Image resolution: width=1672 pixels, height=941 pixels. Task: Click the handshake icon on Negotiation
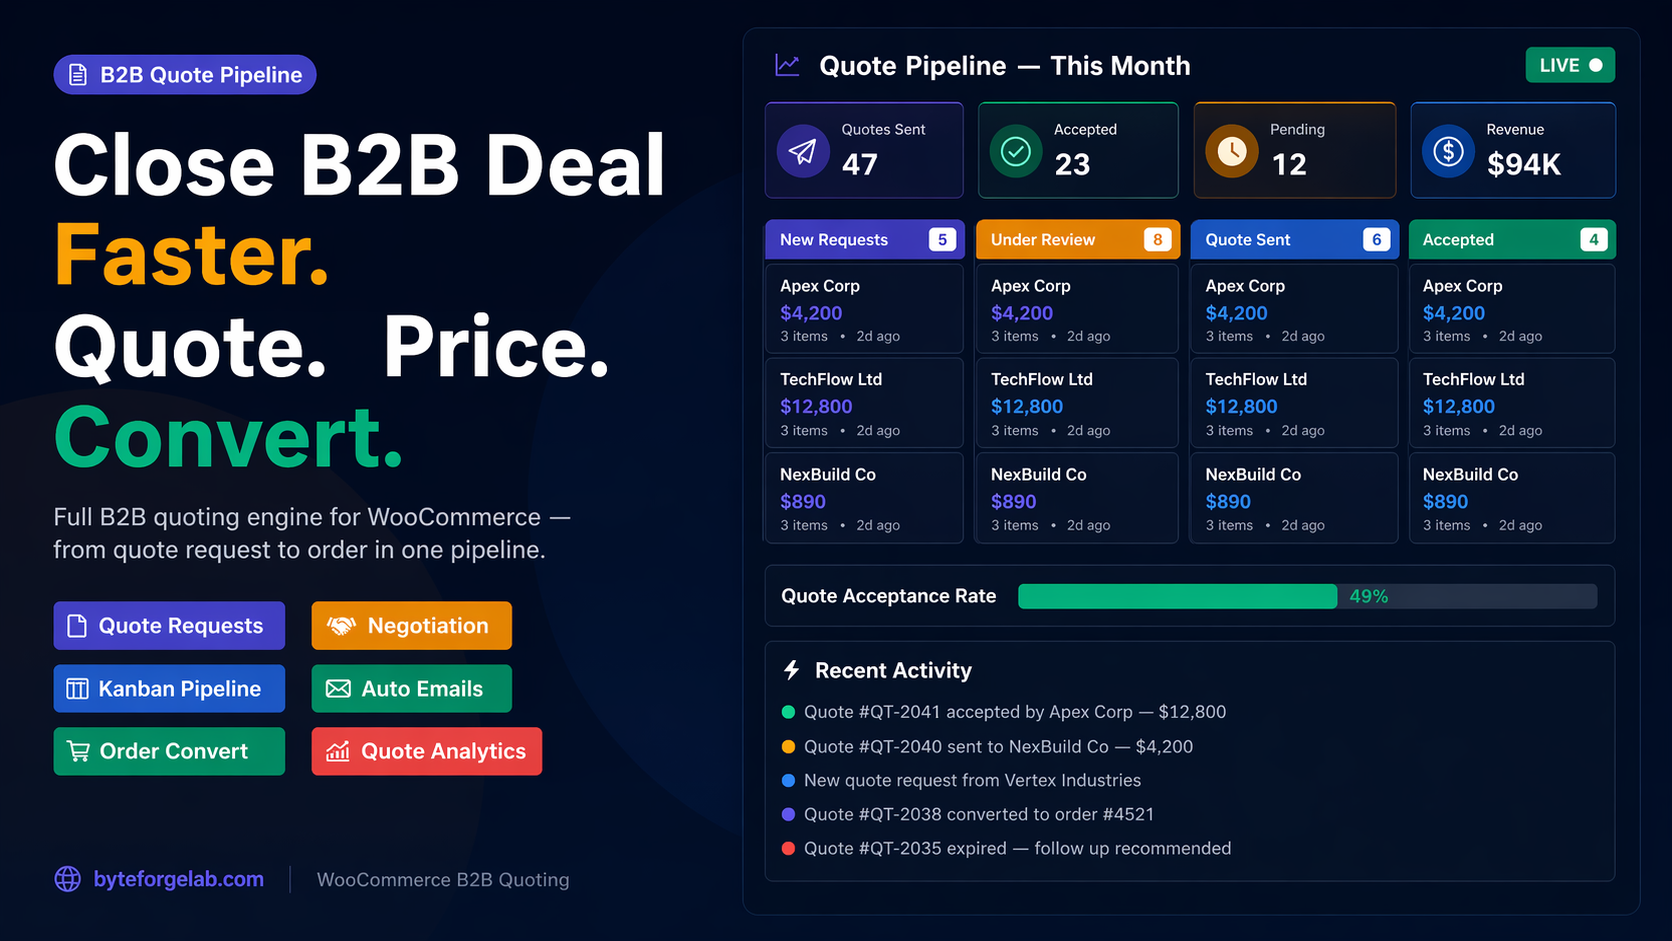(x=341, y=626)
